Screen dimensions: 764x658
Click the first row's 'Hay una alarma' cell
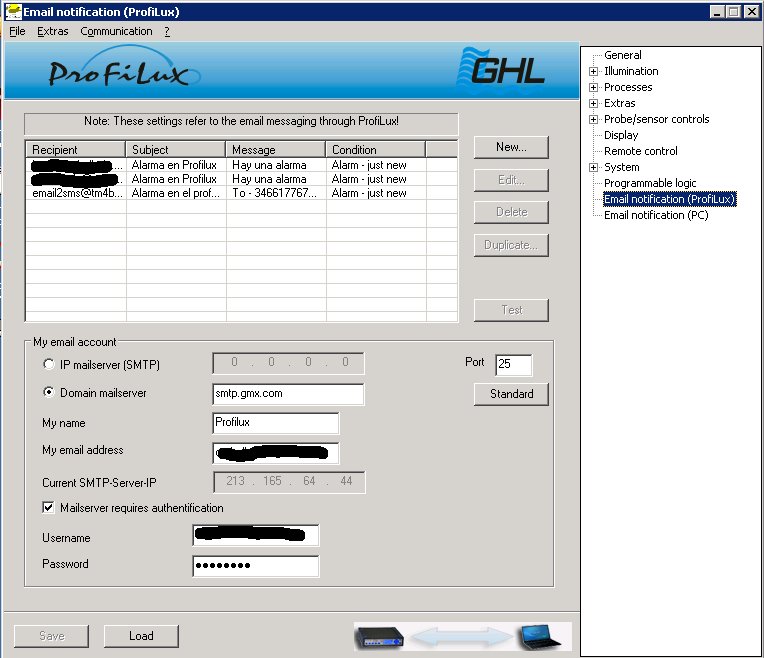click(276, 165)
